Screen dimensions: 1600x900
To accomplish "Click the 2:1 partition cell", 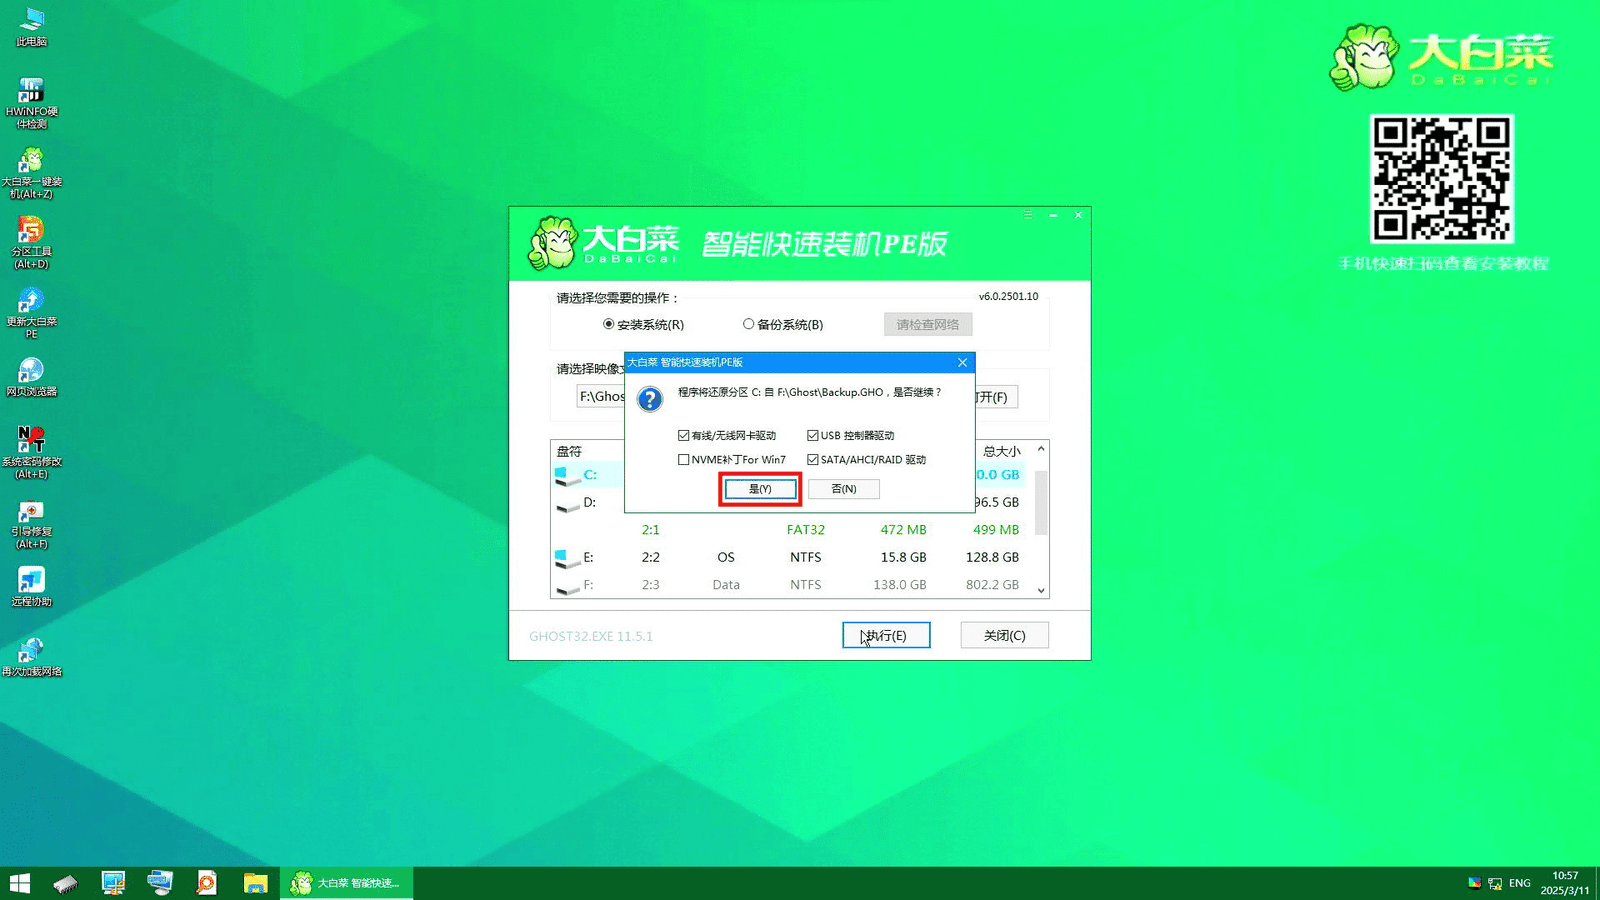I will click(651, 530).
